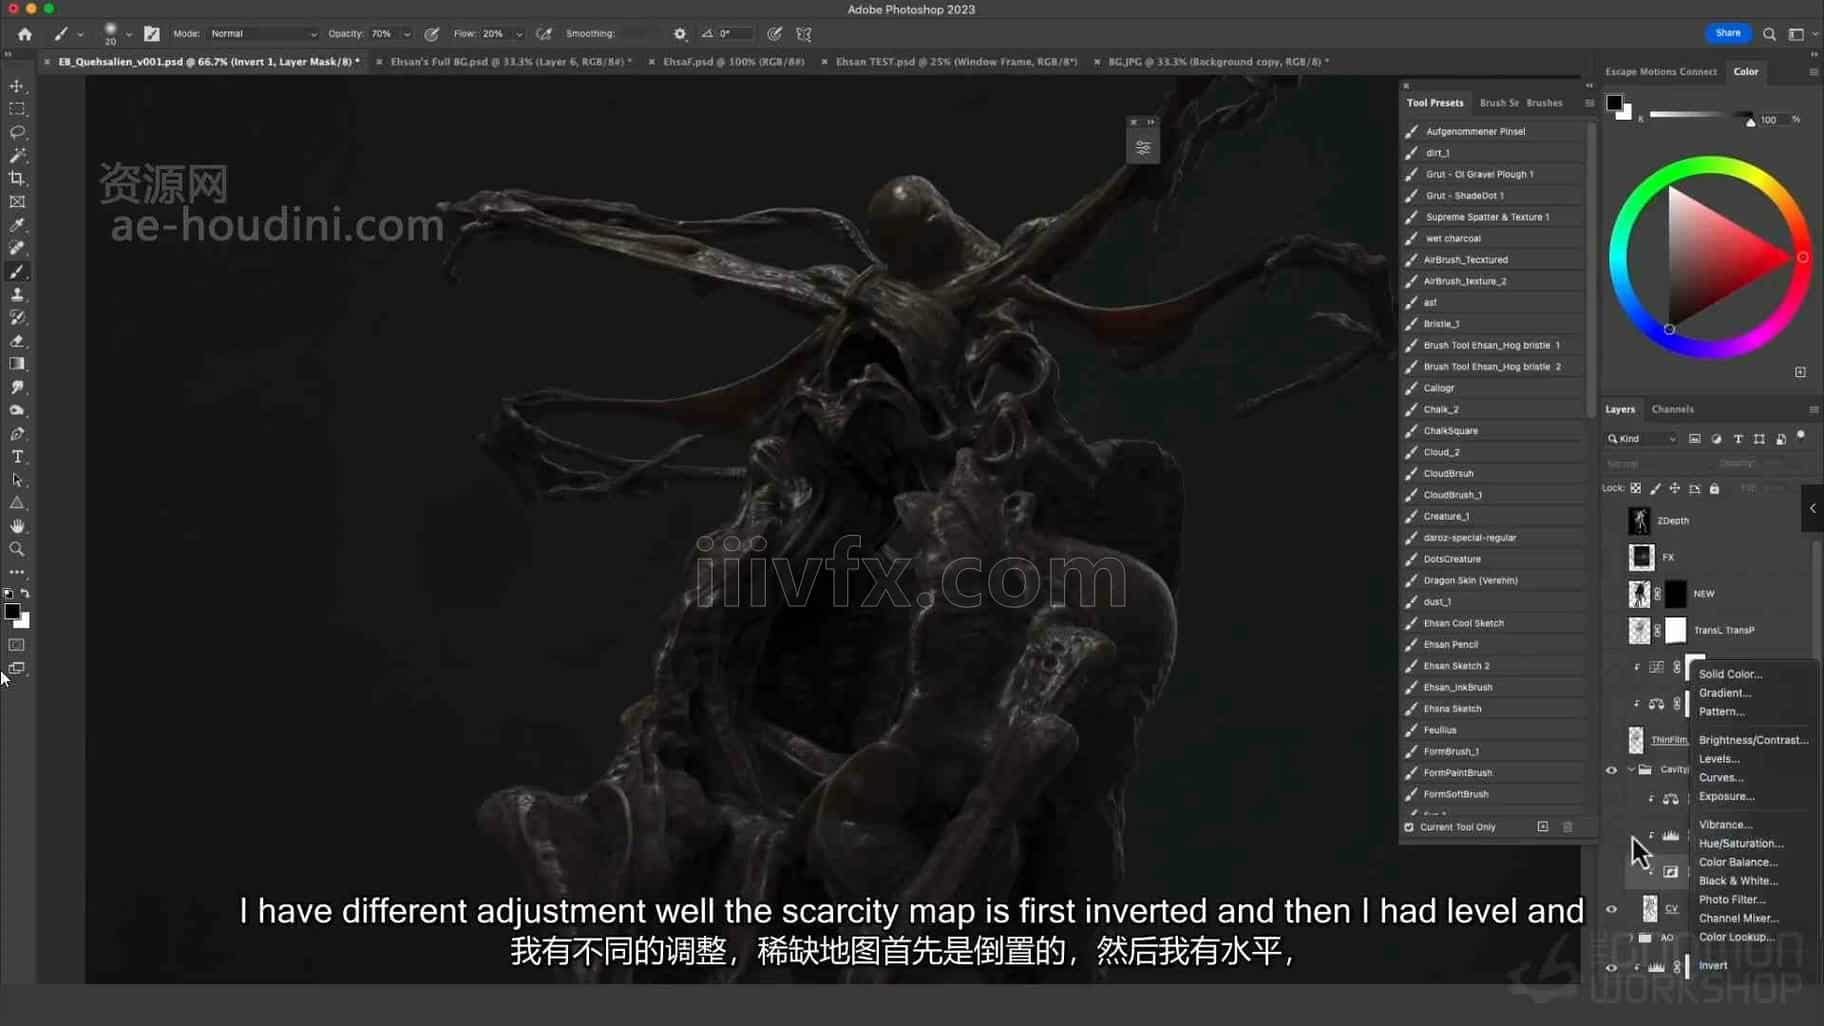The height and width of the screenshot is (1026, 1824).
Task: Select the Pen tool
Action: [17, 434]
